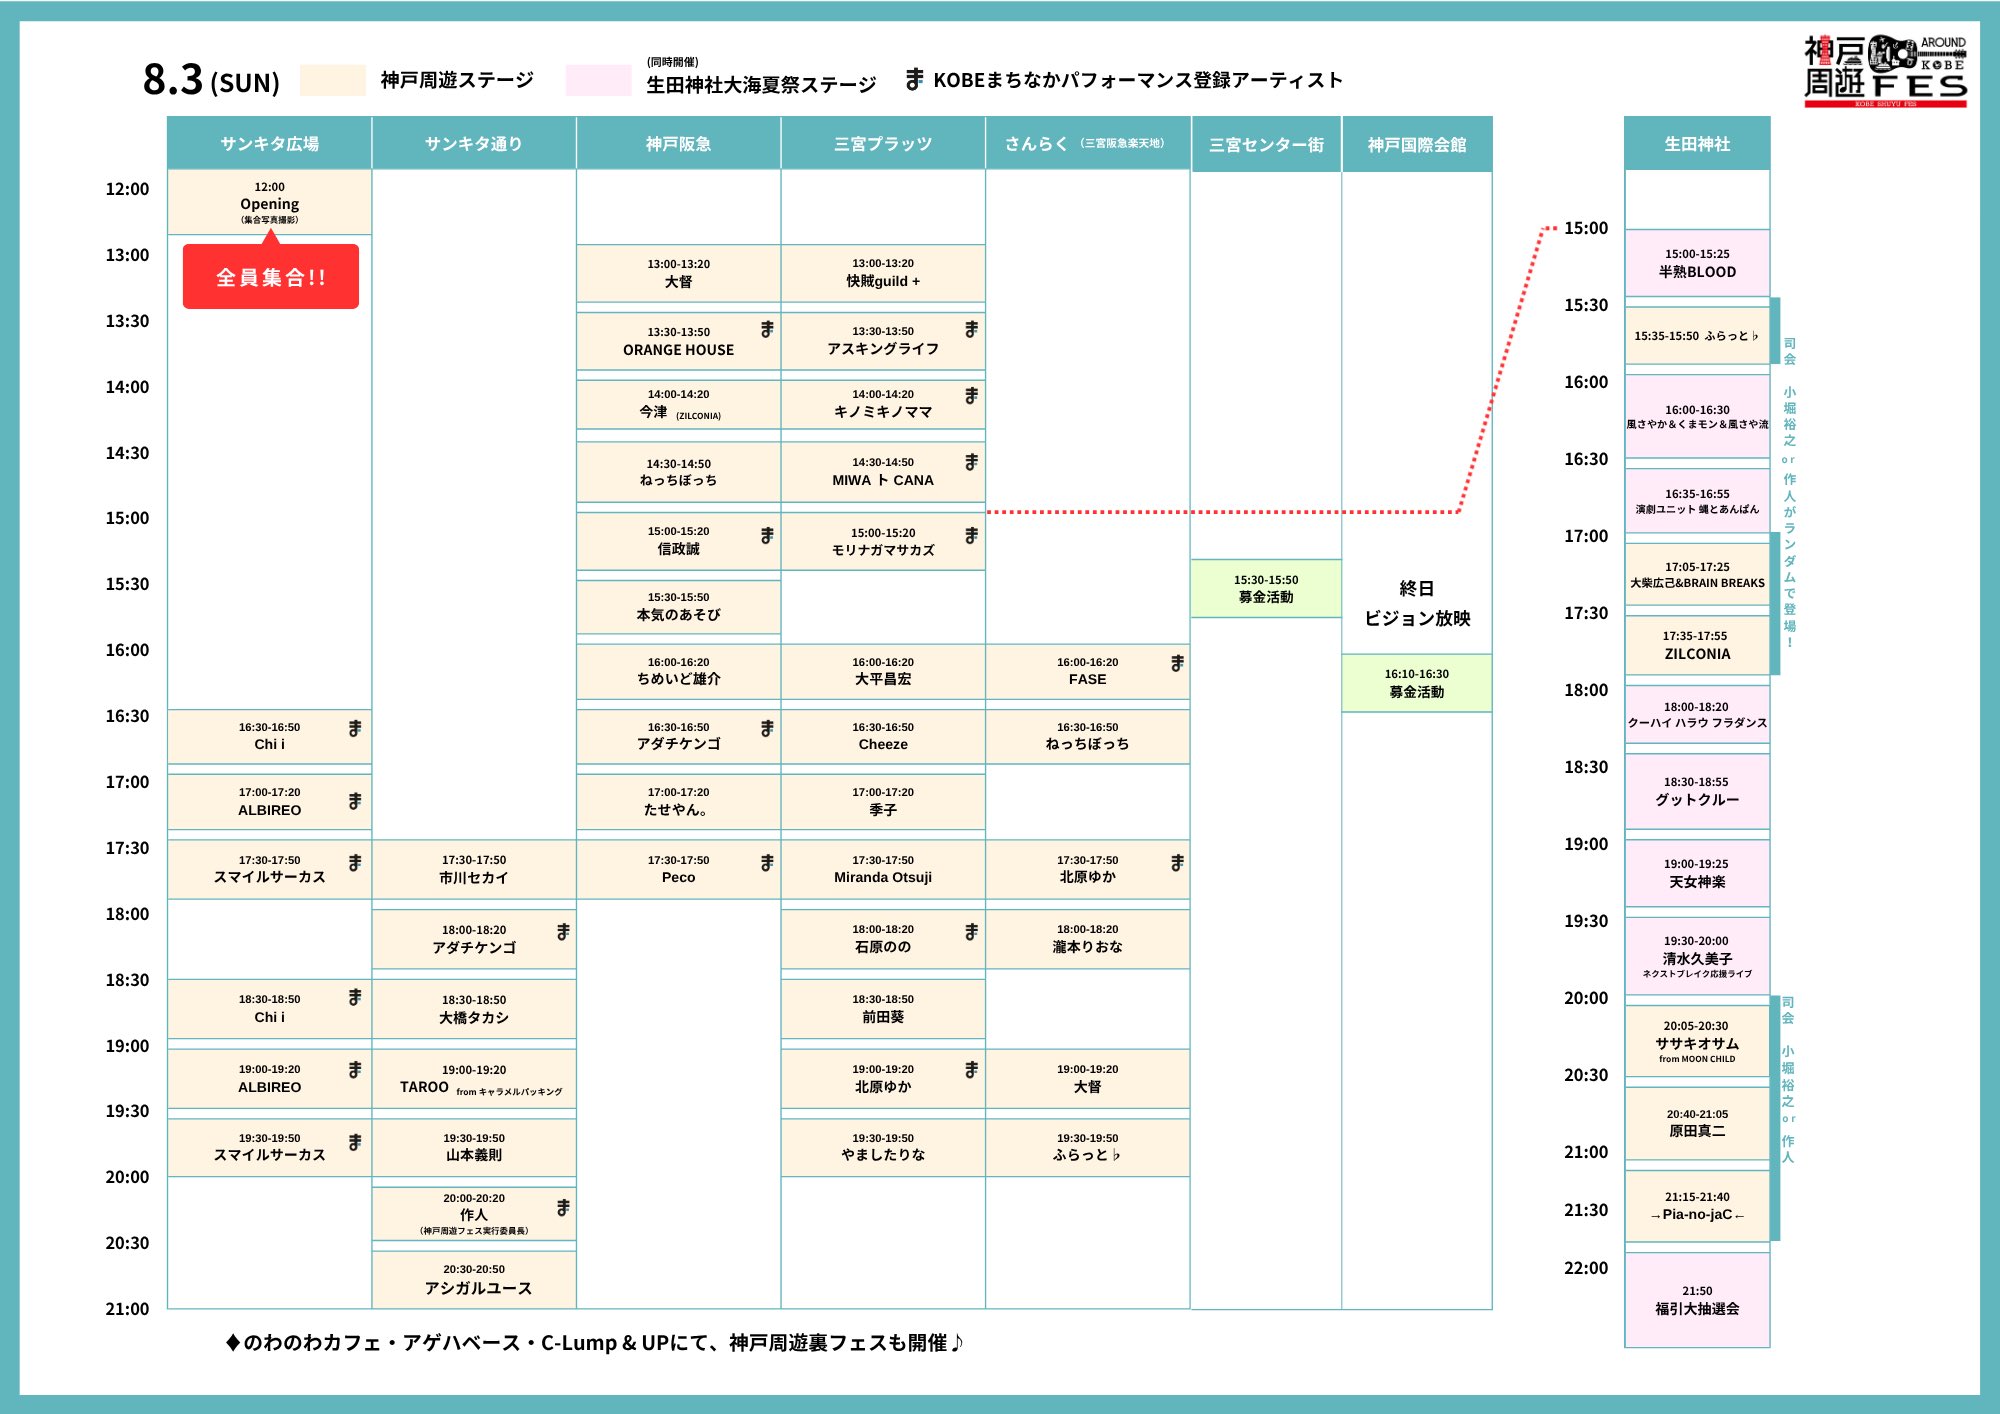This screenshot has height=1414, width=2000.
Task: Select the サンキタ広場 column header
Action: [269, 144]
